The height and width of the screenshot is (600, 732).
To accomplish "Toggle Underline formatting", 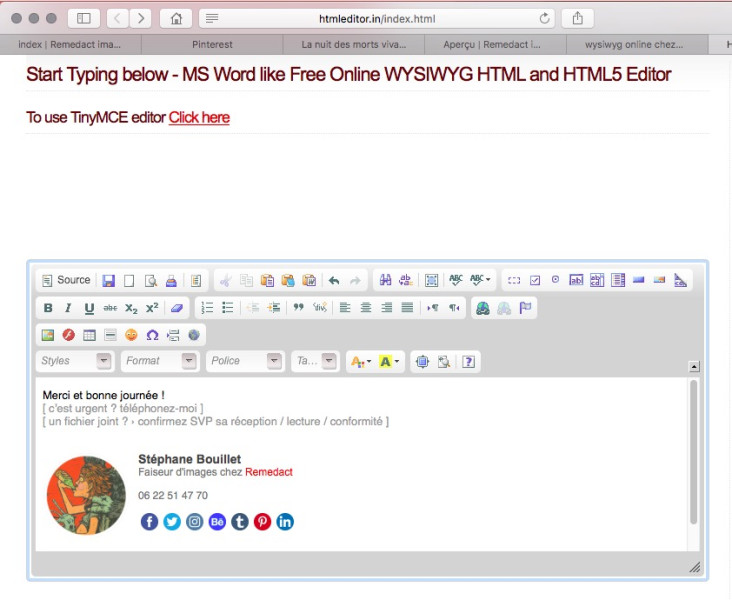I will click(x=89, y=308).
